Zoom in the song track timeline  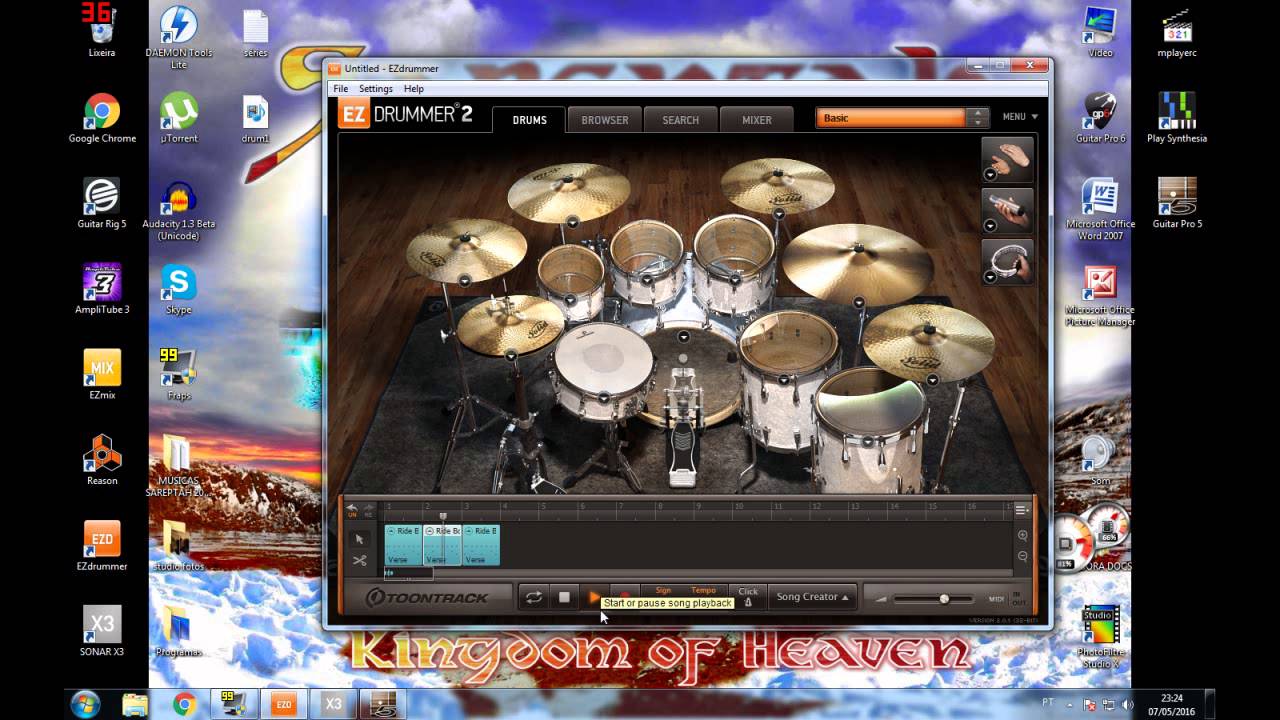pos(1022,536)
